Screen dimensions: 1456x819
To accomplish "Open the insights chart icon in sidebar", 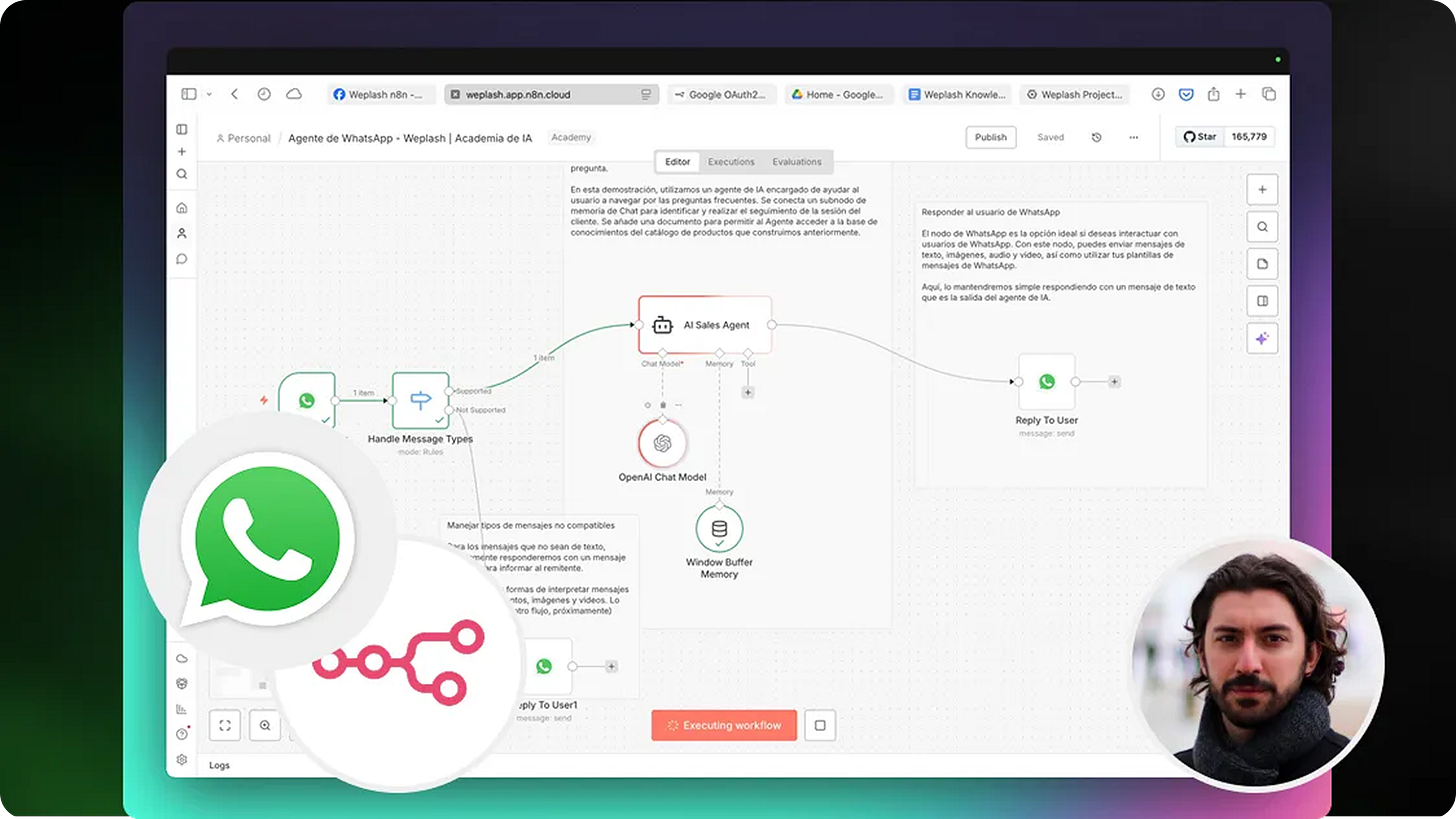I will [182, 710].
